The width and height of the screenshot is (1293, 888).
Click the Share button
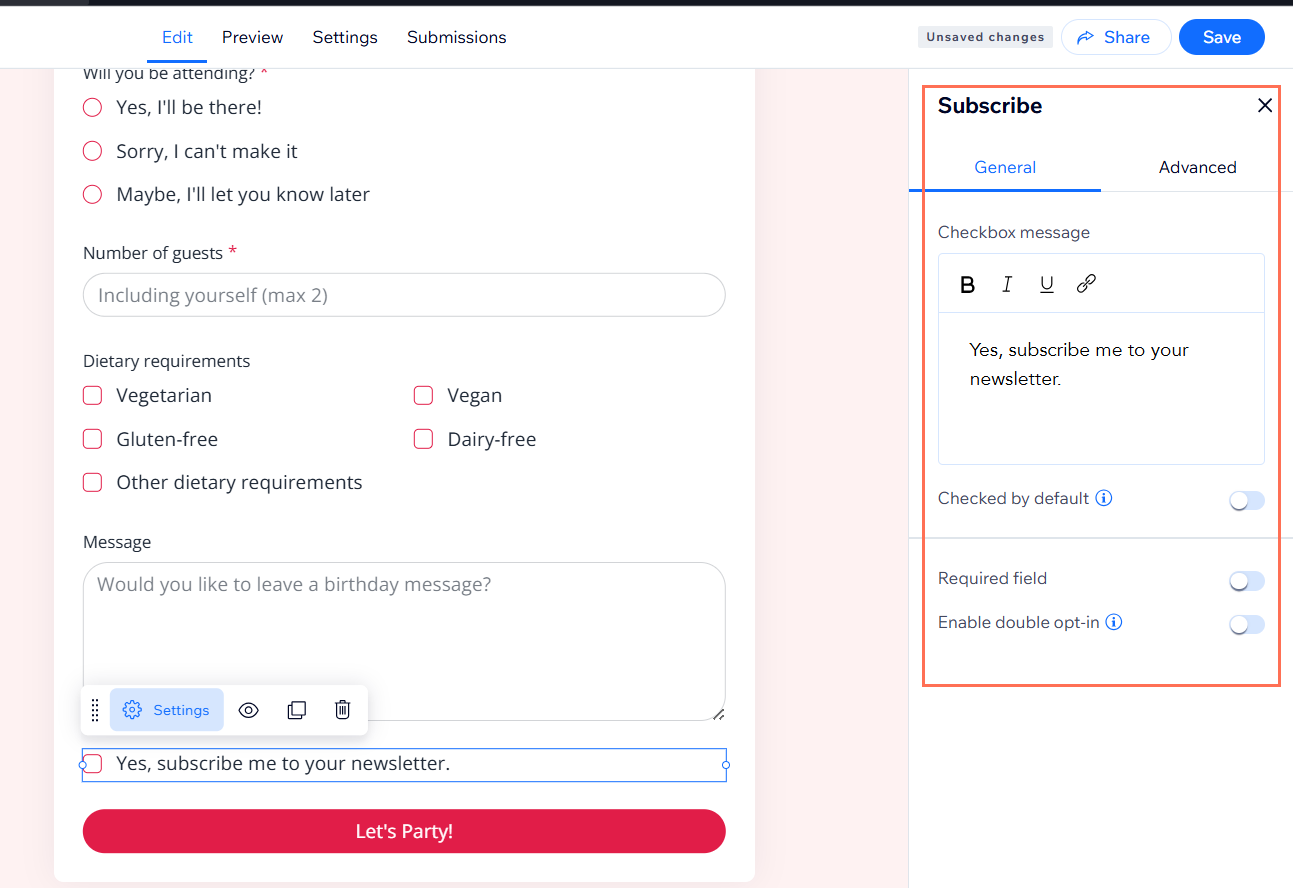[1114, 37]
